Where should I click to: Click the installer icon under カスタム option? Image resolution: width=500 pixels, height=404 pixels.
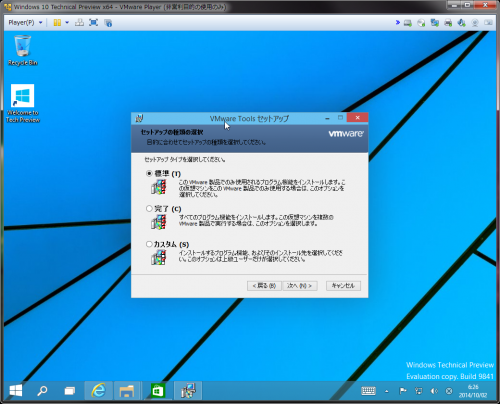click(x=159, y=258)
